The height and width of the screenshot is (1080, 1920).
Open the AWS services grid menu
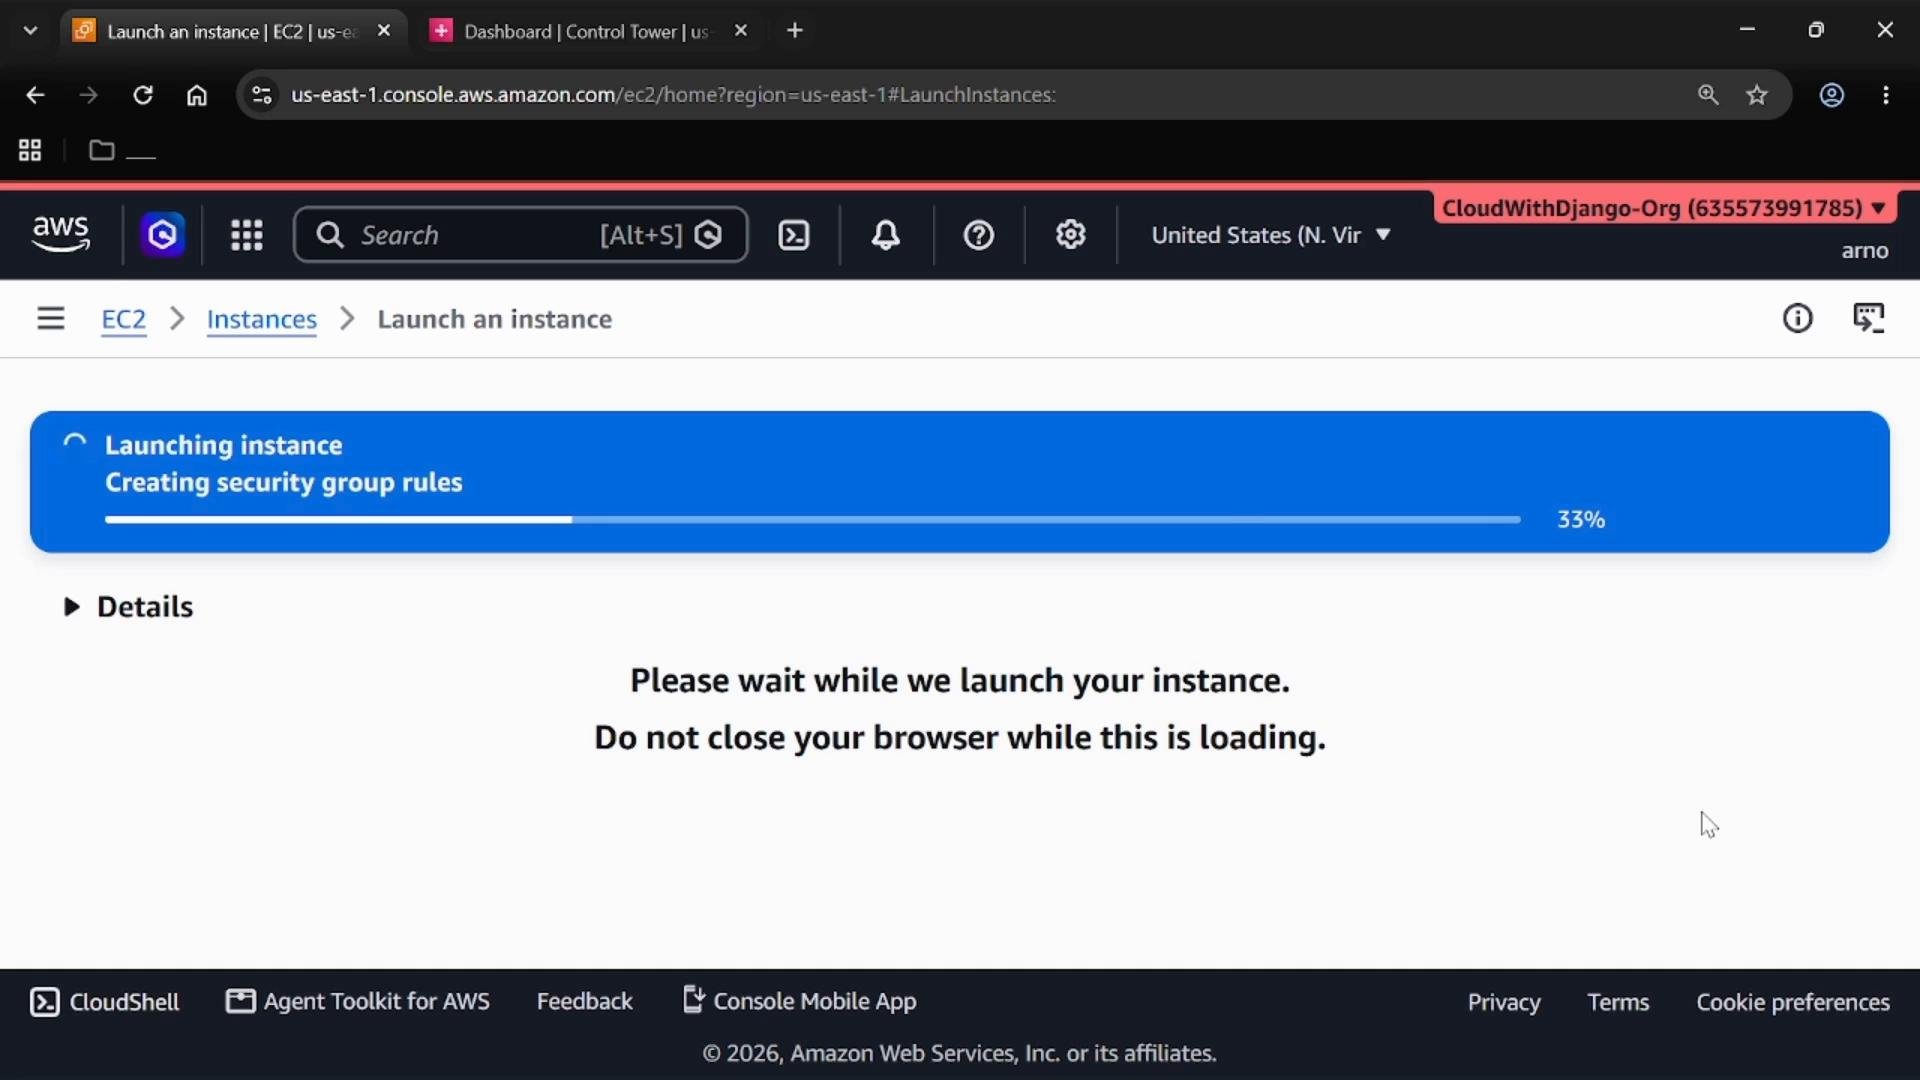[x=247, y=235]
